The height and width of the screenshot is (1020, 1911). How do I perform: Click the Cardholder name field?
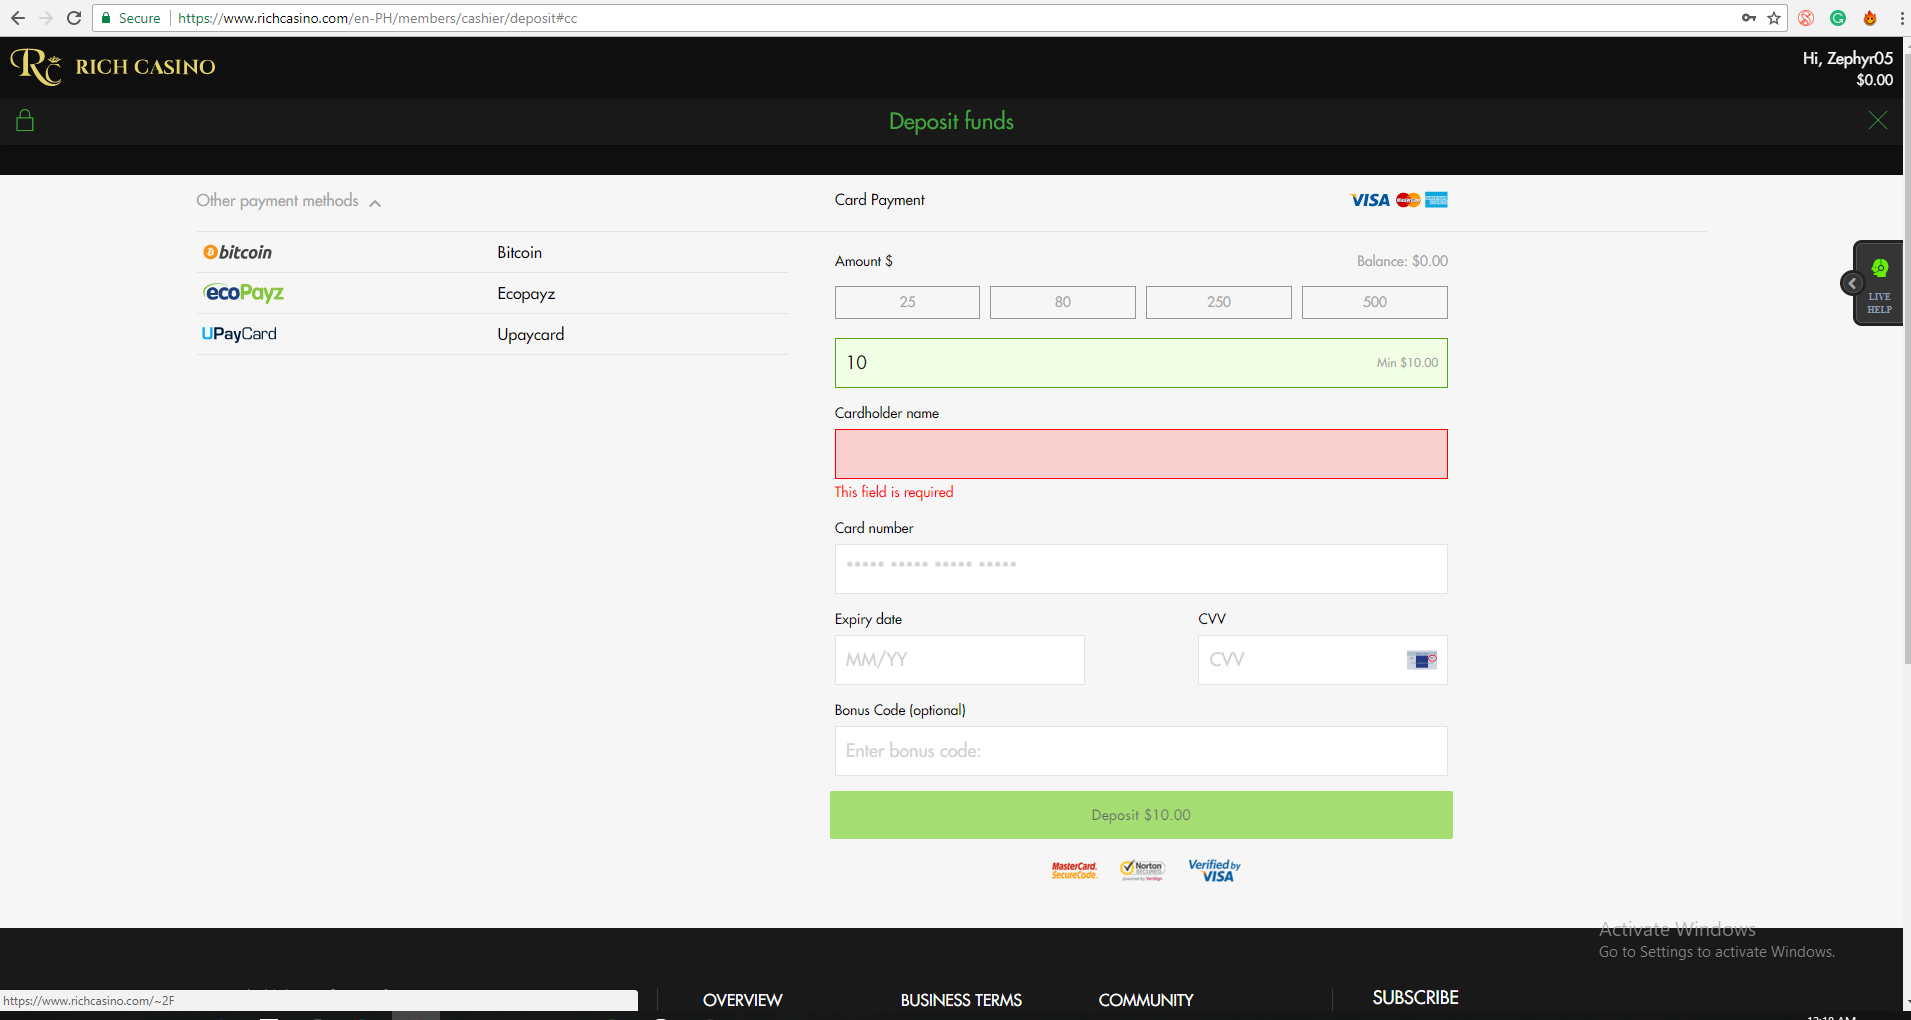pyautogui.click(x=1141, y=454)
